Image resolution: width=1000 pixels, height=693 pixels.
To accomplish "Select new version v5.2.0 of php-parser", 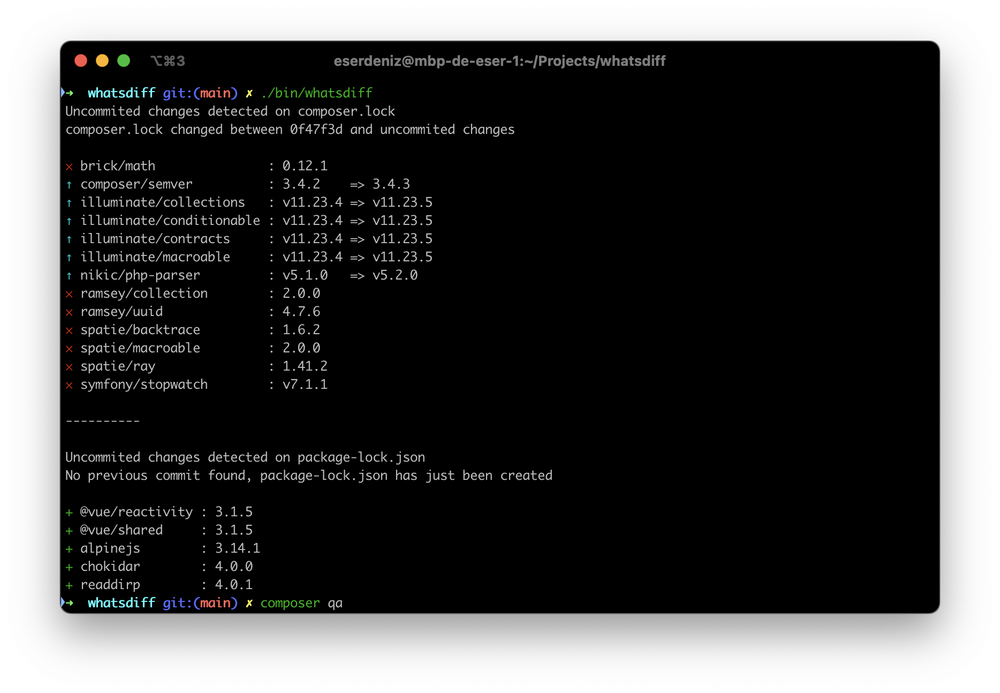I will pos(395,275).
